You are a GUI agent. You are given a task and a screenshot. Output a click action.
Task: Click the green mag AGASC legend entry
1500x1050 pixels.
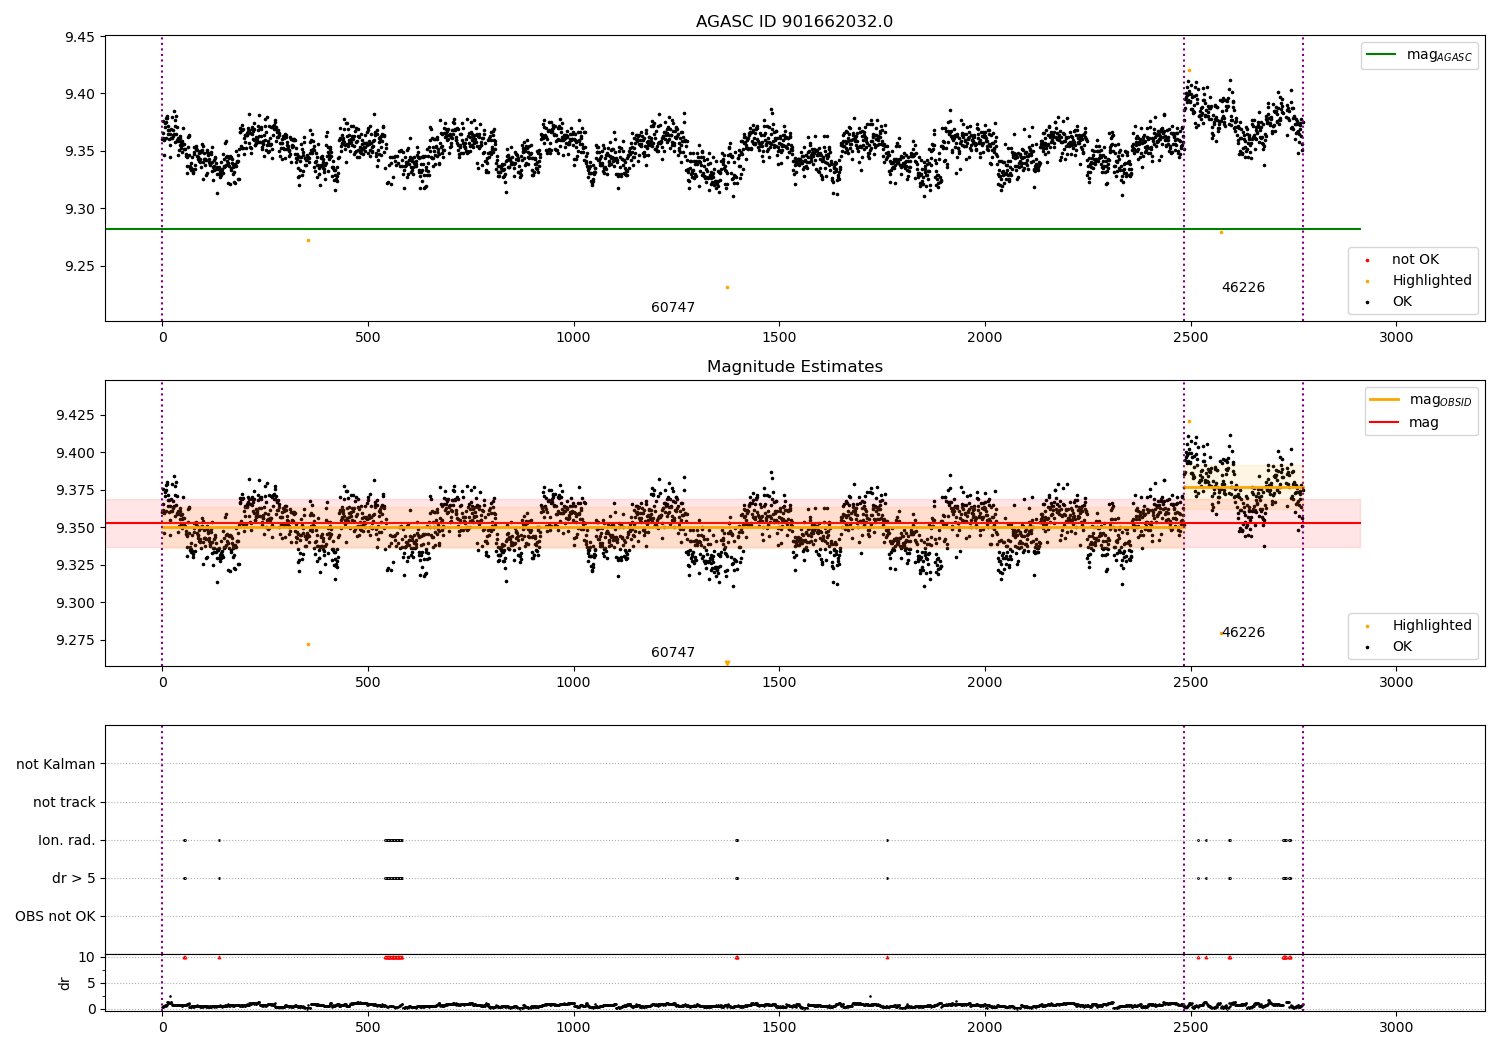coord(1419,55)
